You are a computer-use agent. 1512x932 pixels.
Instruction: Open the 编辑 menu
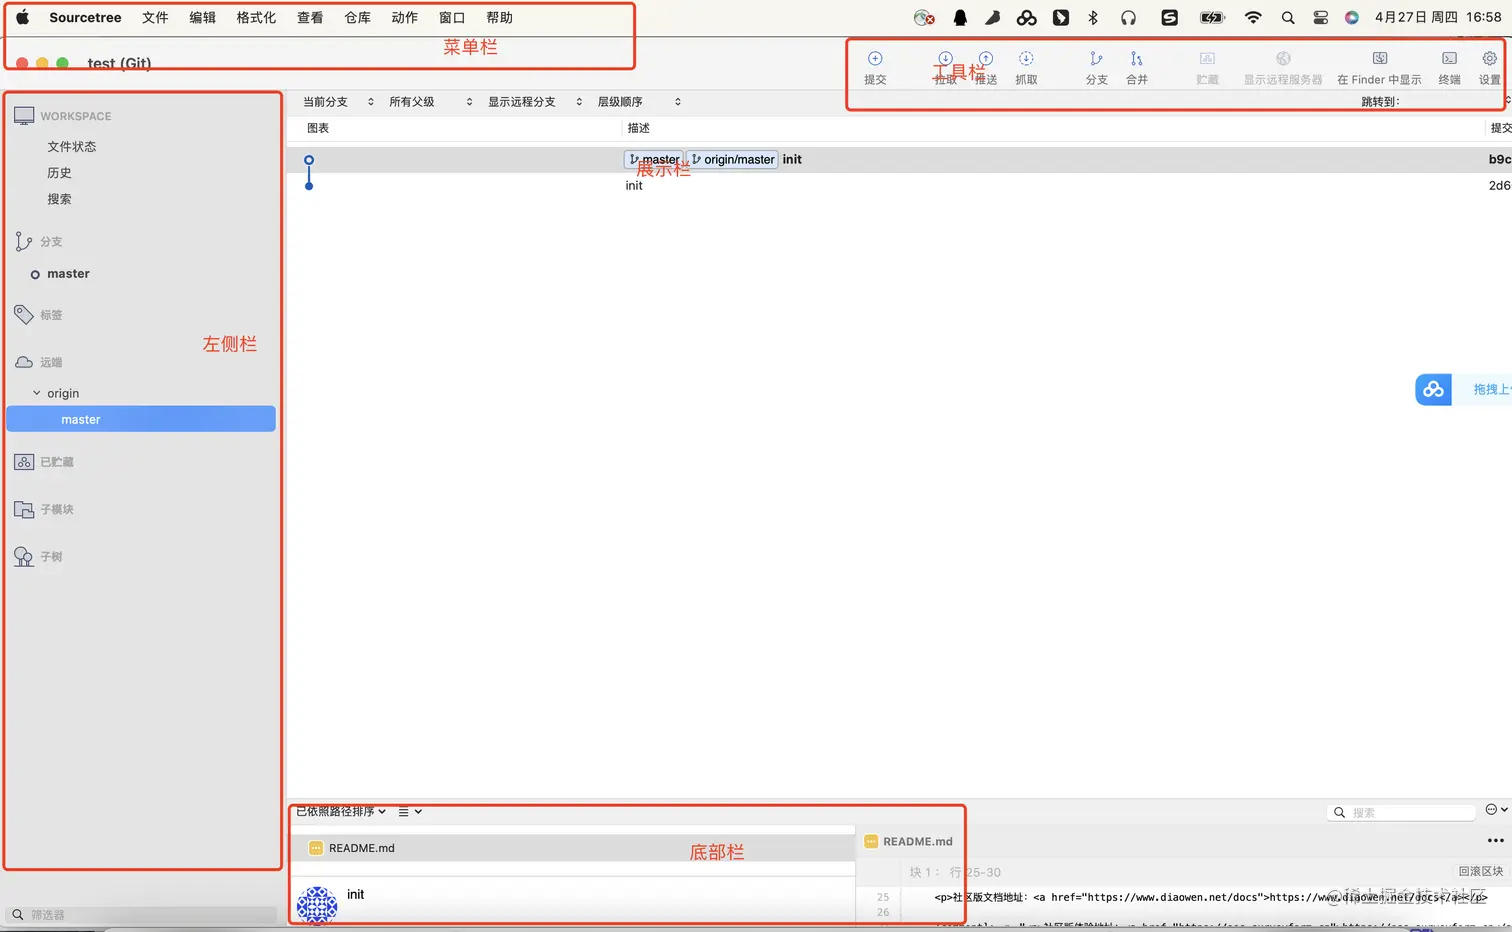(203, 18)
